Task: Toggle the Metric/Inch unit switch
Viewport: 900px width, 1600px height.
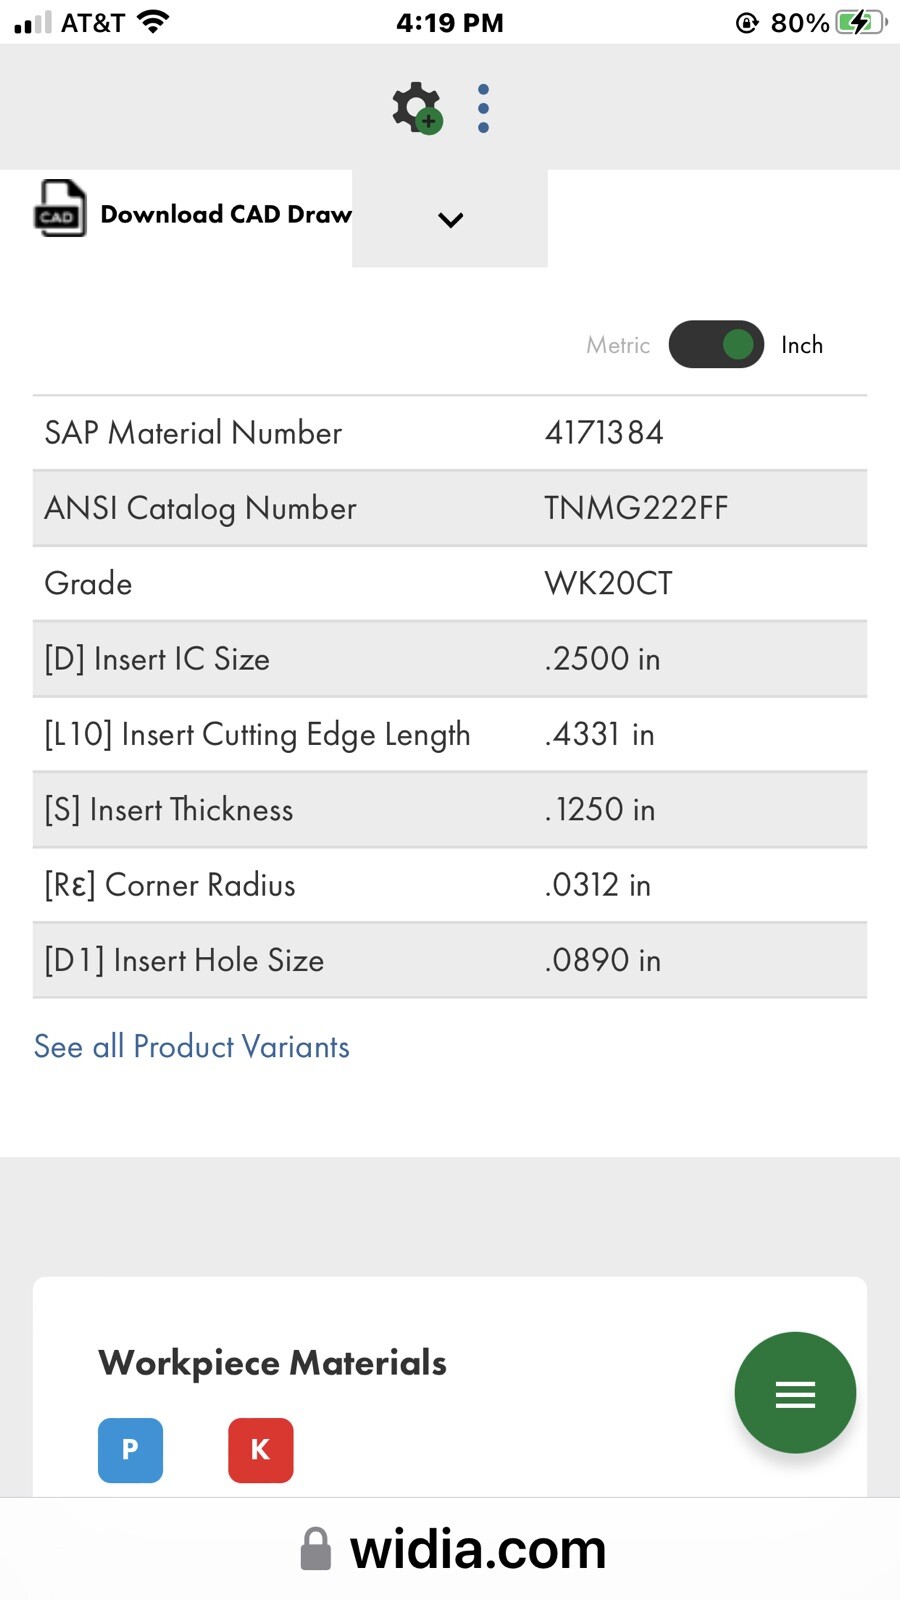Action: tap(716, 344)
